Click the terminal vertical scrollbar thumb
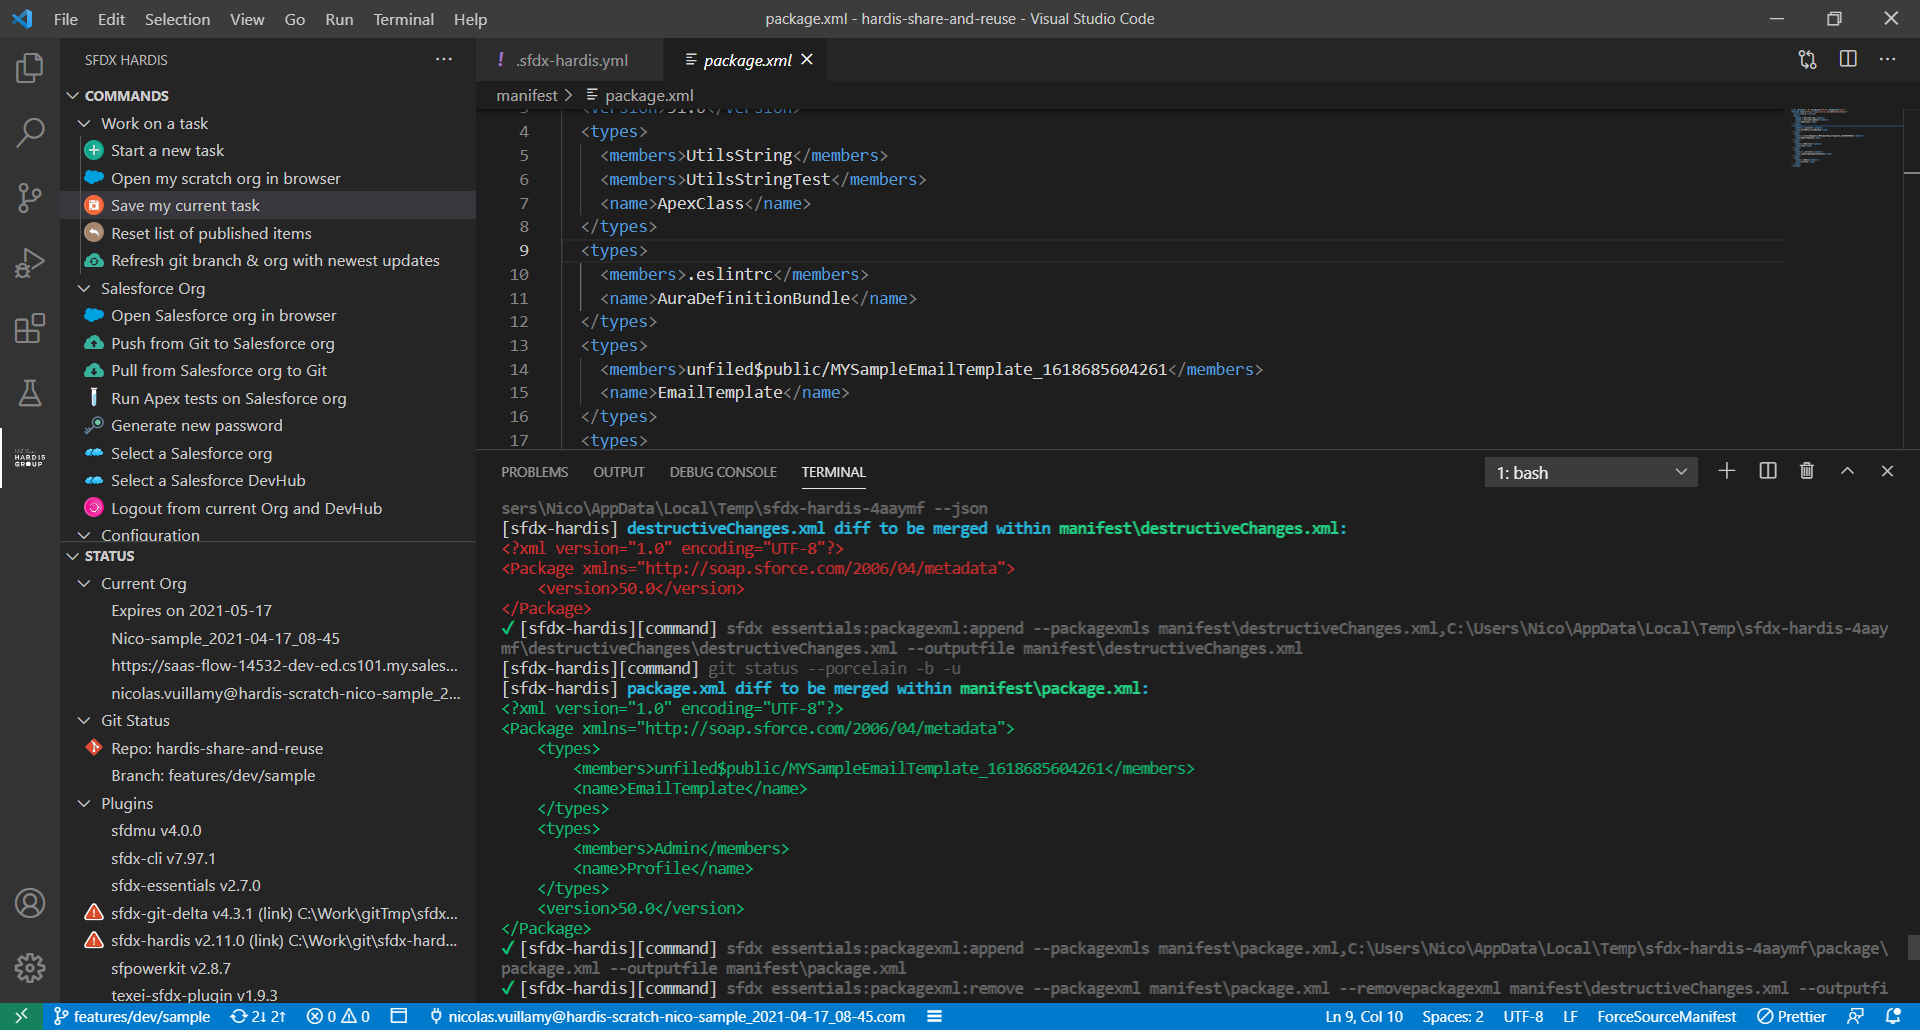 (1913, 947)
